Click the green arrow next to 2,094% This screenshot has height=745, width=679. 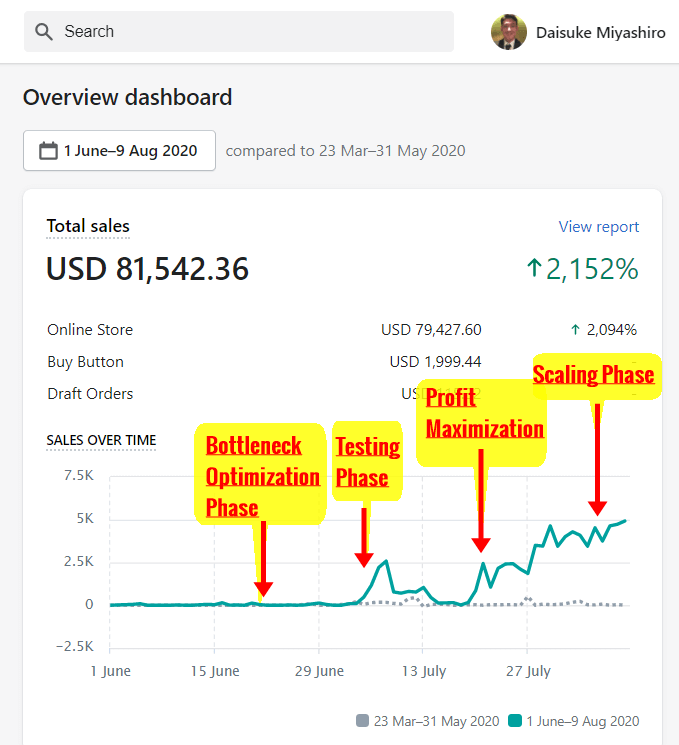click(x=575, y=330)
